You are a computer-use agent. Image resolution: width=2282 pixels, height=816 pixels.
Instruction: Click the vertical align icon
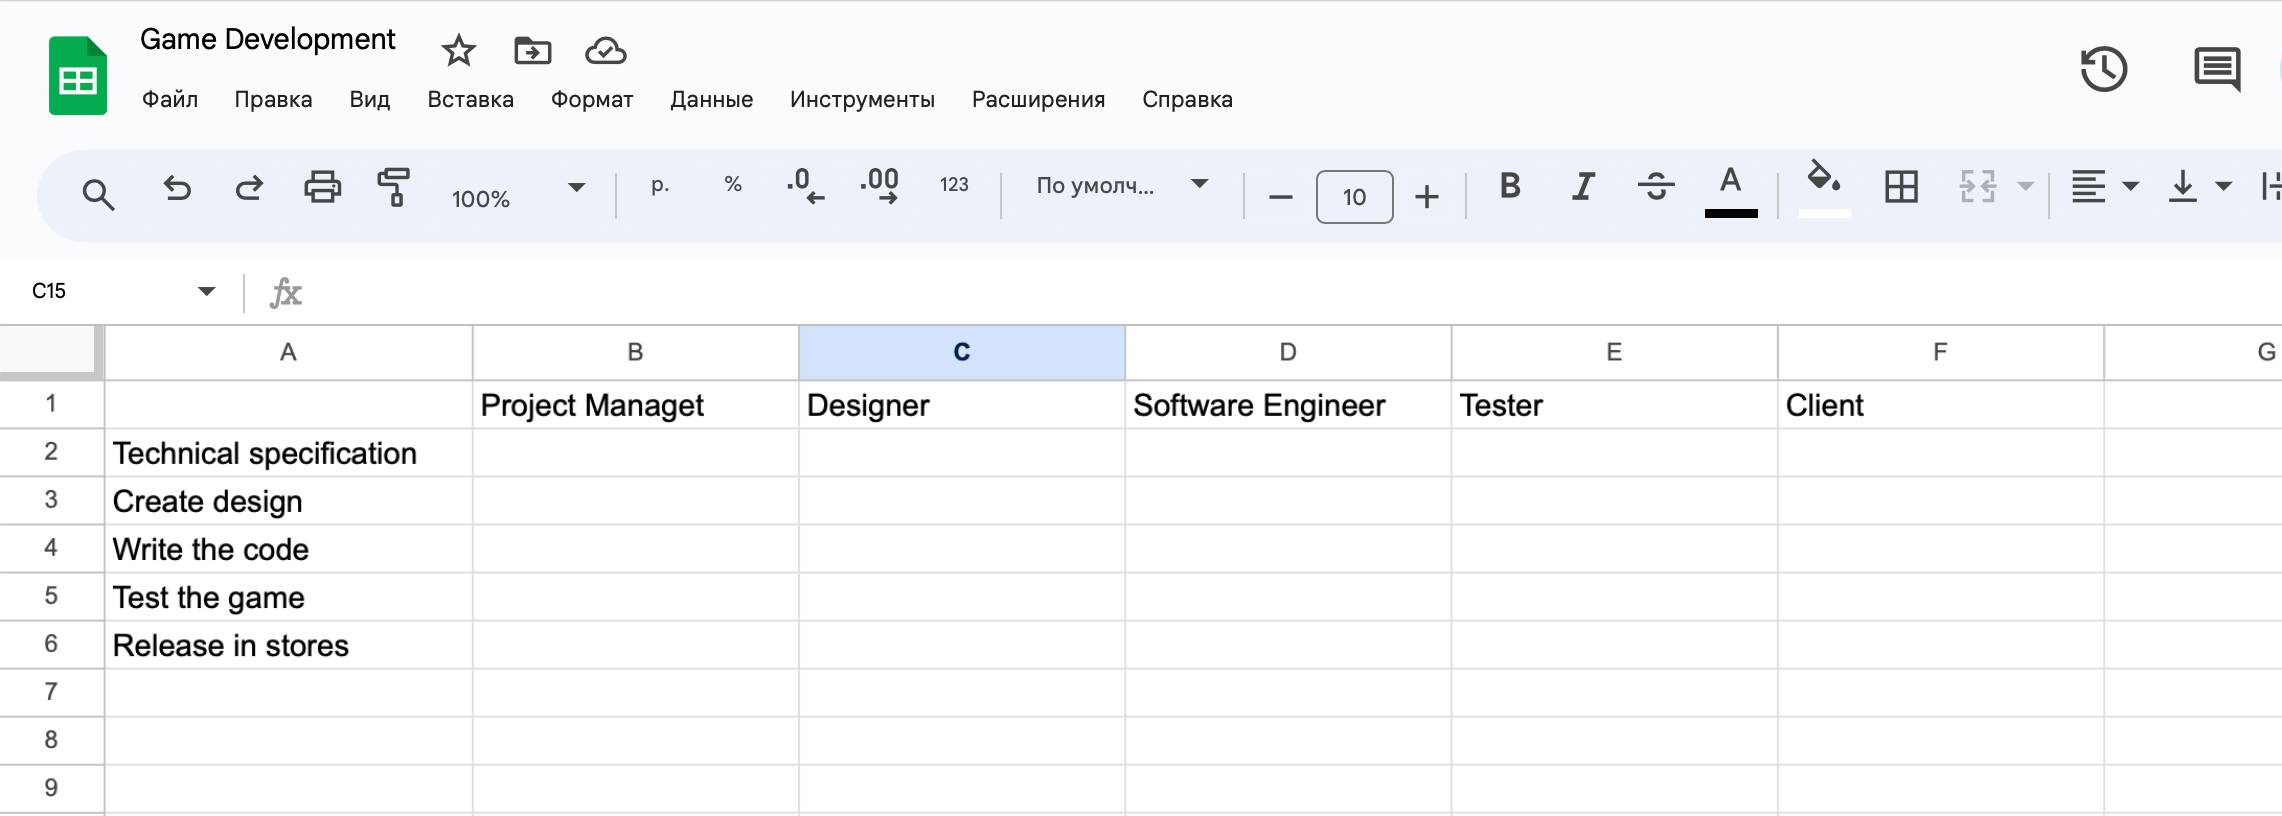tap(2182, 187)
